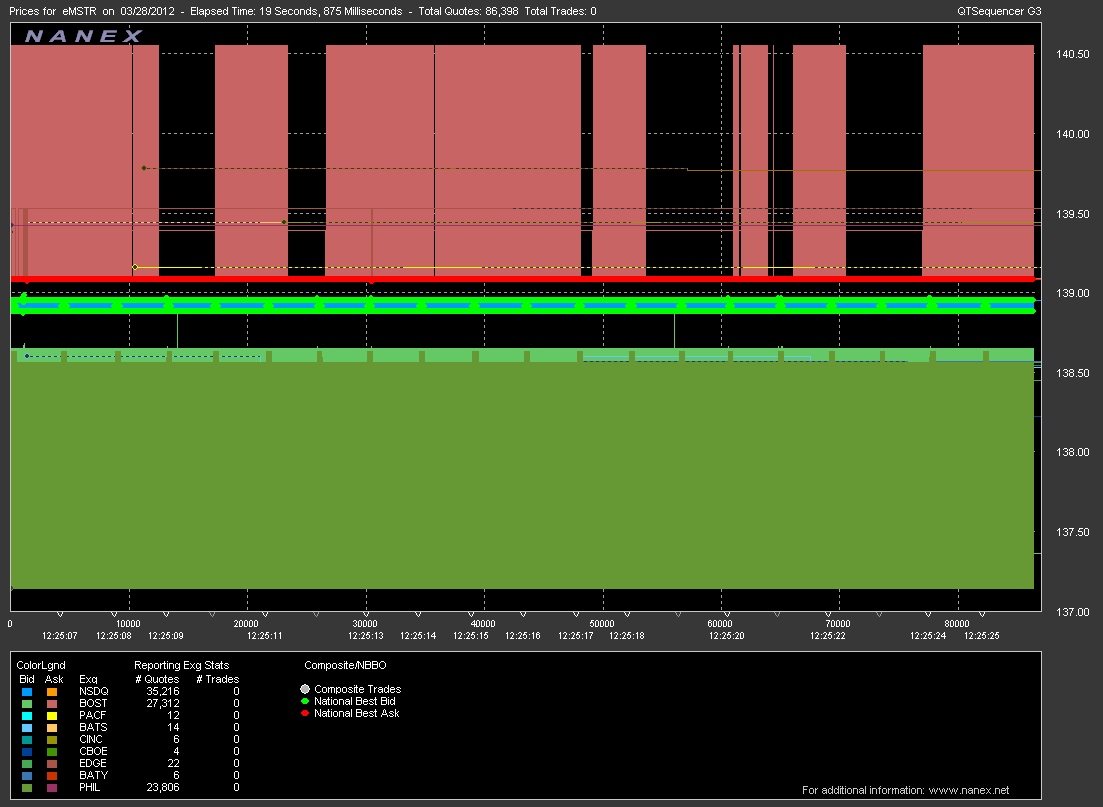Screen dimensions: 1103x807
Task: Choose the BATS ask color swatch
Action: point(52,727)
